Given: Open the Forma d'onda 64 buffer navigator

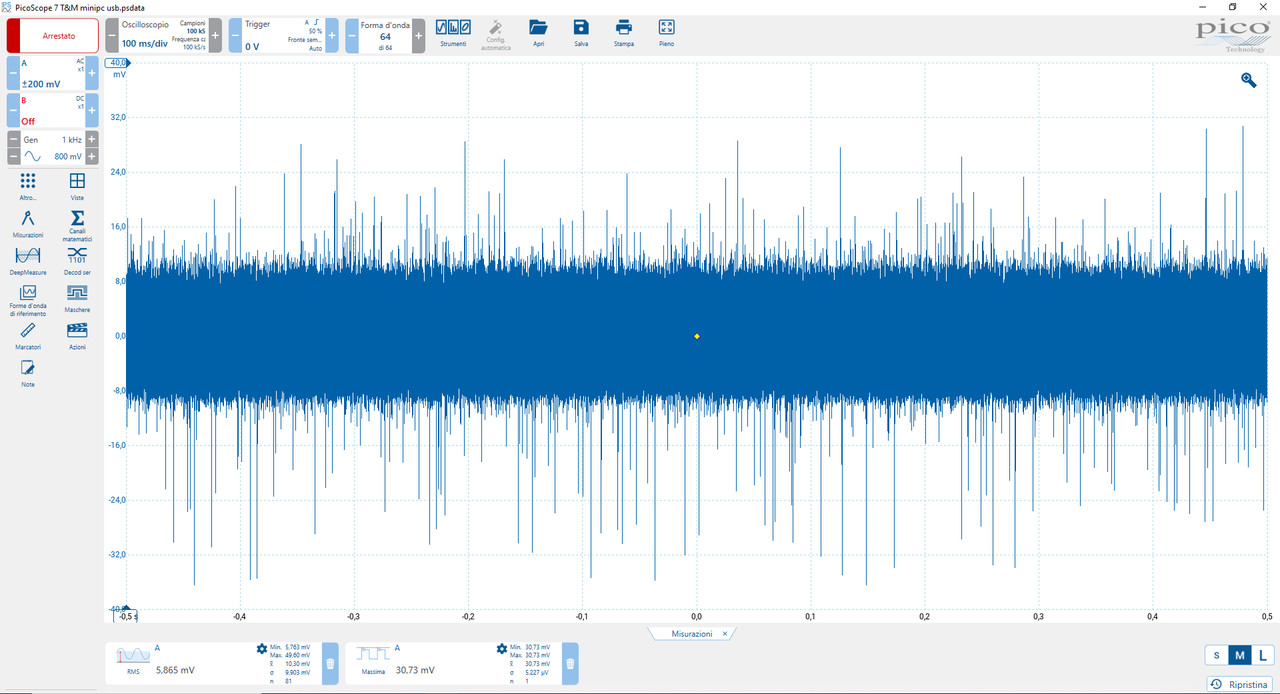Looking at the screenshot, I should tap(385, 35).
